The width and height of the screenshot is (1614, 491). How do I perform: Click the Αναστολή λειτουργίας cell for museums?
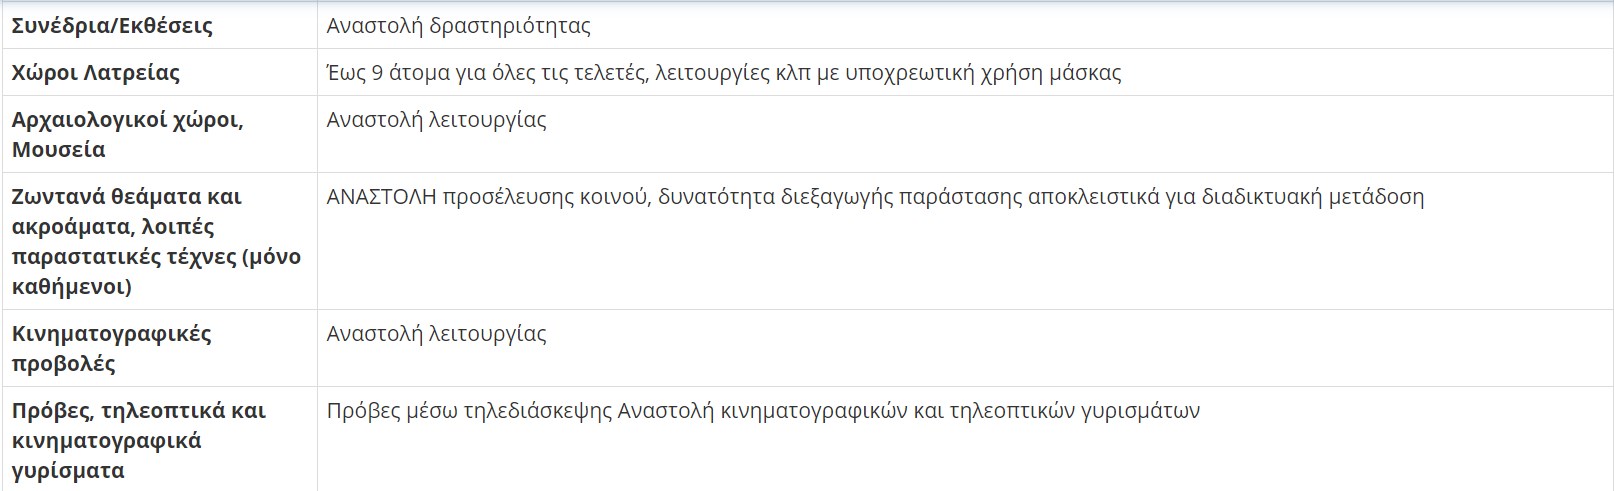tap(436, 120)
